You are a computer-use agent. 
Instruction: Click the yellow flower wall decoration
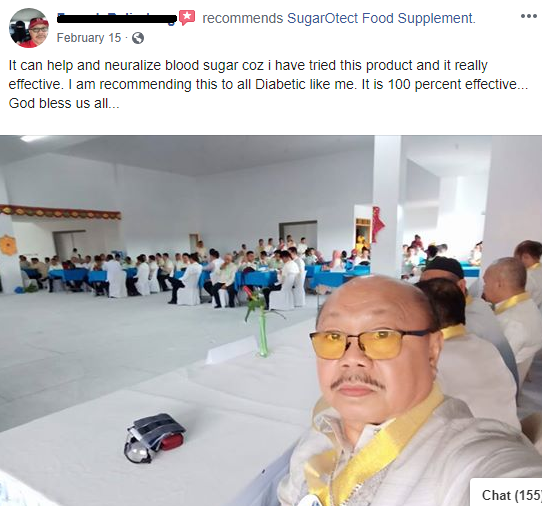click(8, 245)
